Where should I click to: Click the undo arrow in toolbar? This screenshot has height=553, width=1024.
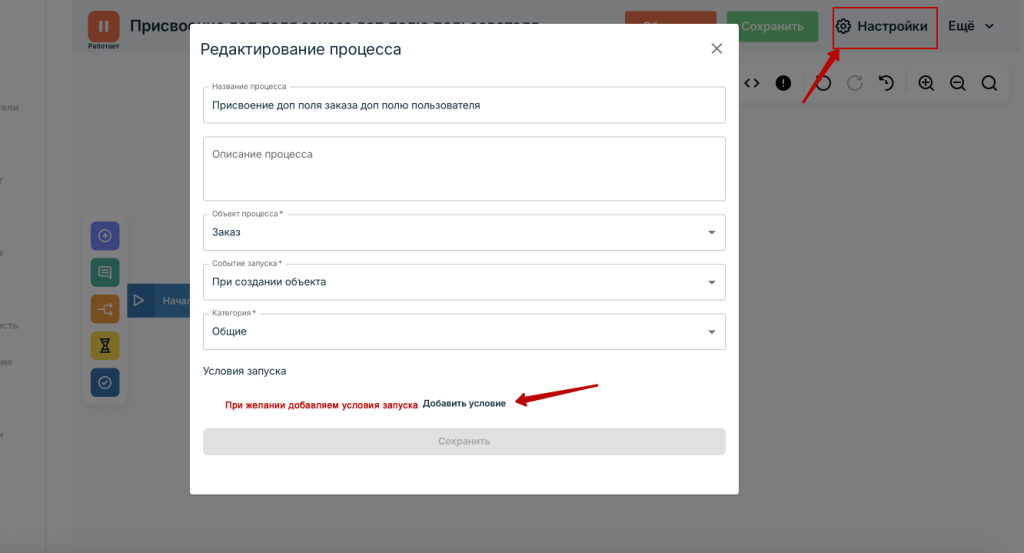823,83
